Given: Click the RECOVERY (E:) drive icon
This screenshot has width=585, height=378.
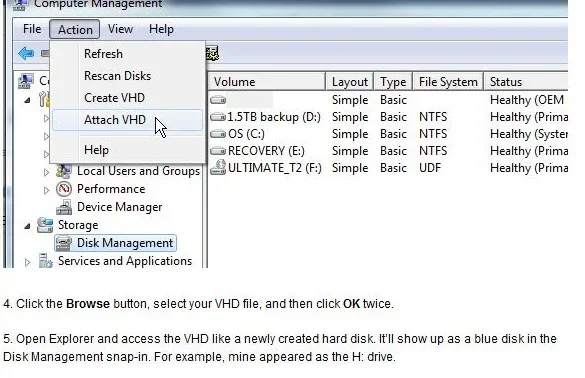Looking at the screenshot, I should (218, 151).
